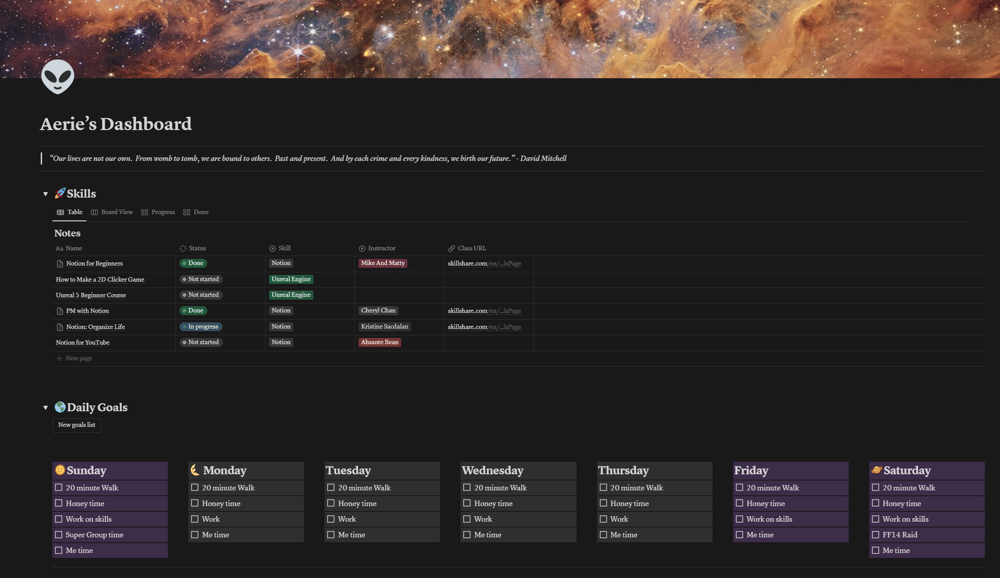
Task: Click the New goals list button
Action: [x=77, y=425]
